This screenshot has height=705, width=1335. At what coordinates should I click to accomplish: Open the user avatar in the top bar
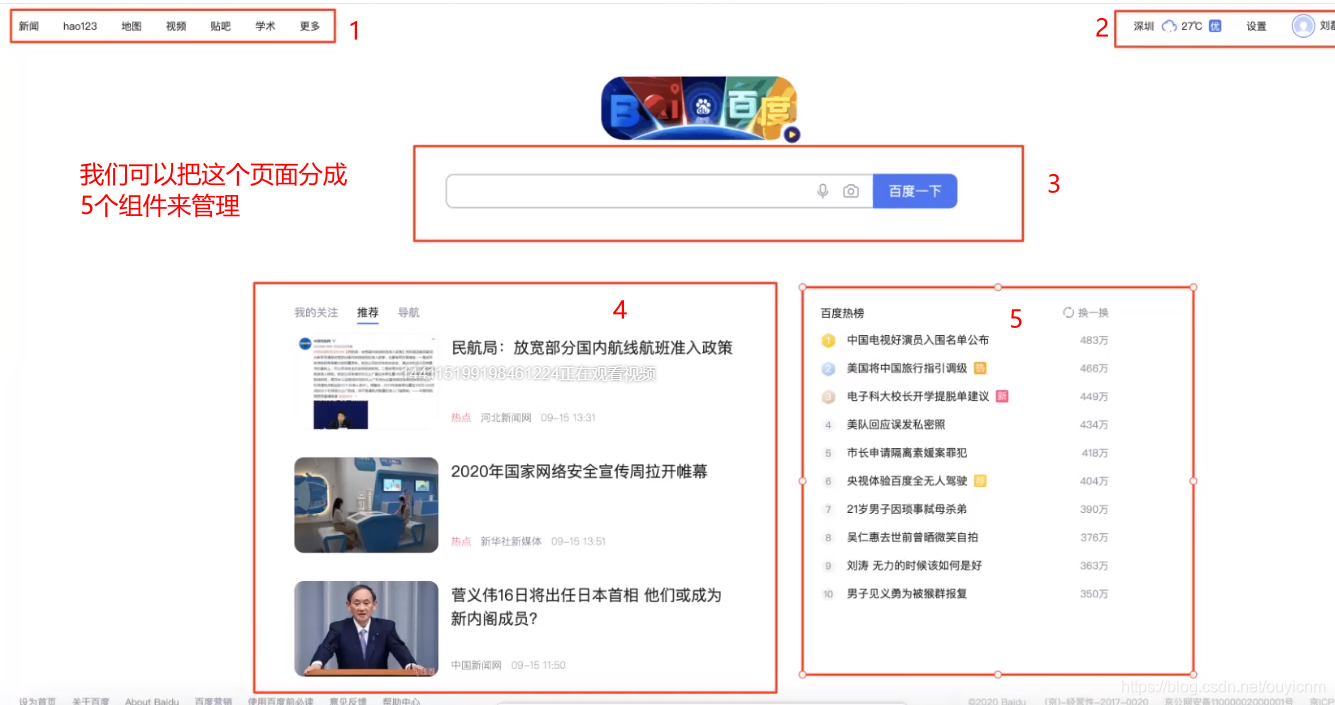1303,26
